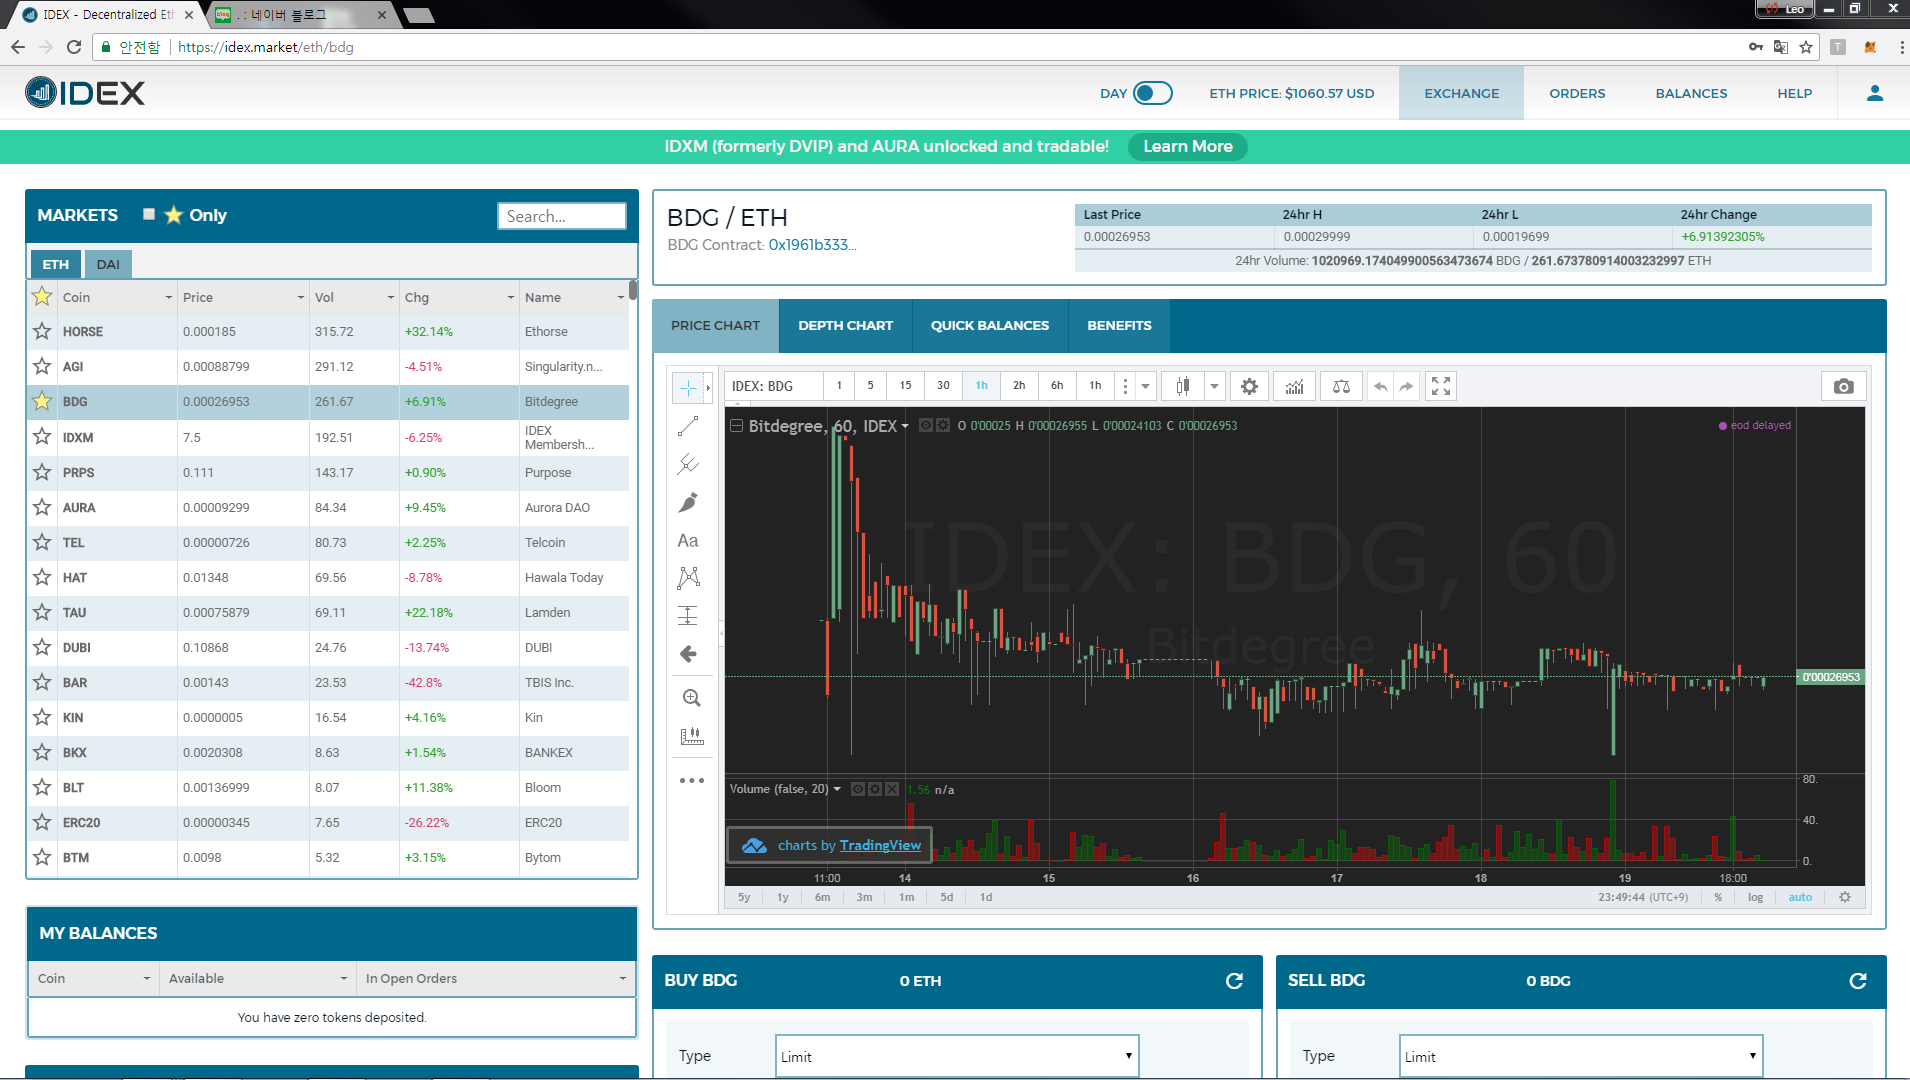Click the IDEX logo
Viewport: 1910px width, 1080px height.
tap(85, 93)
